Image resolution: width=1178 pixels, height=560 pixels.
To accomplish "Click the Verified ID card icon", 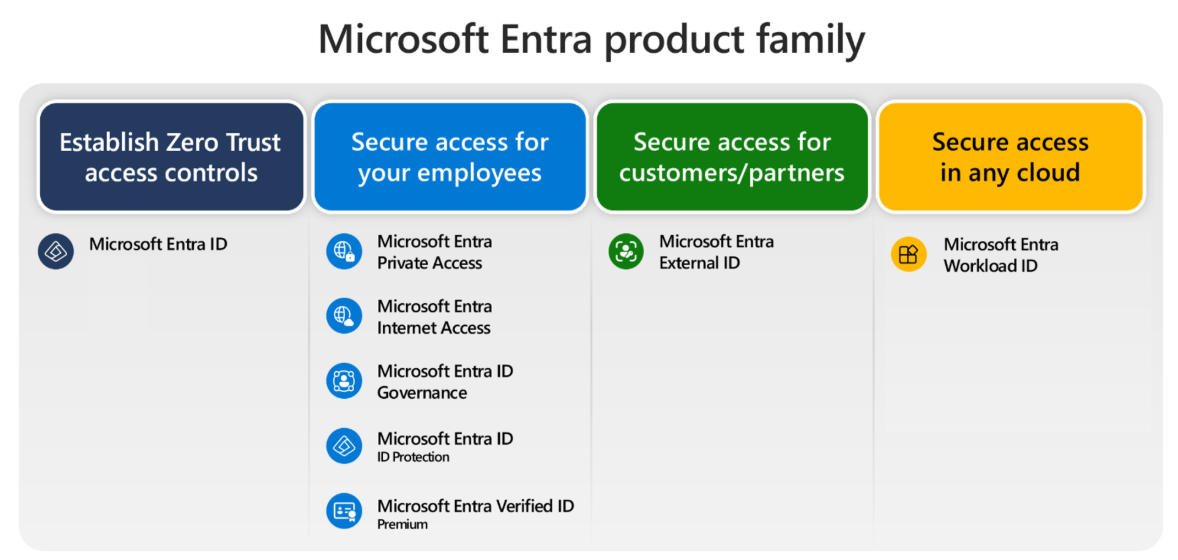I will coord(344,511).
